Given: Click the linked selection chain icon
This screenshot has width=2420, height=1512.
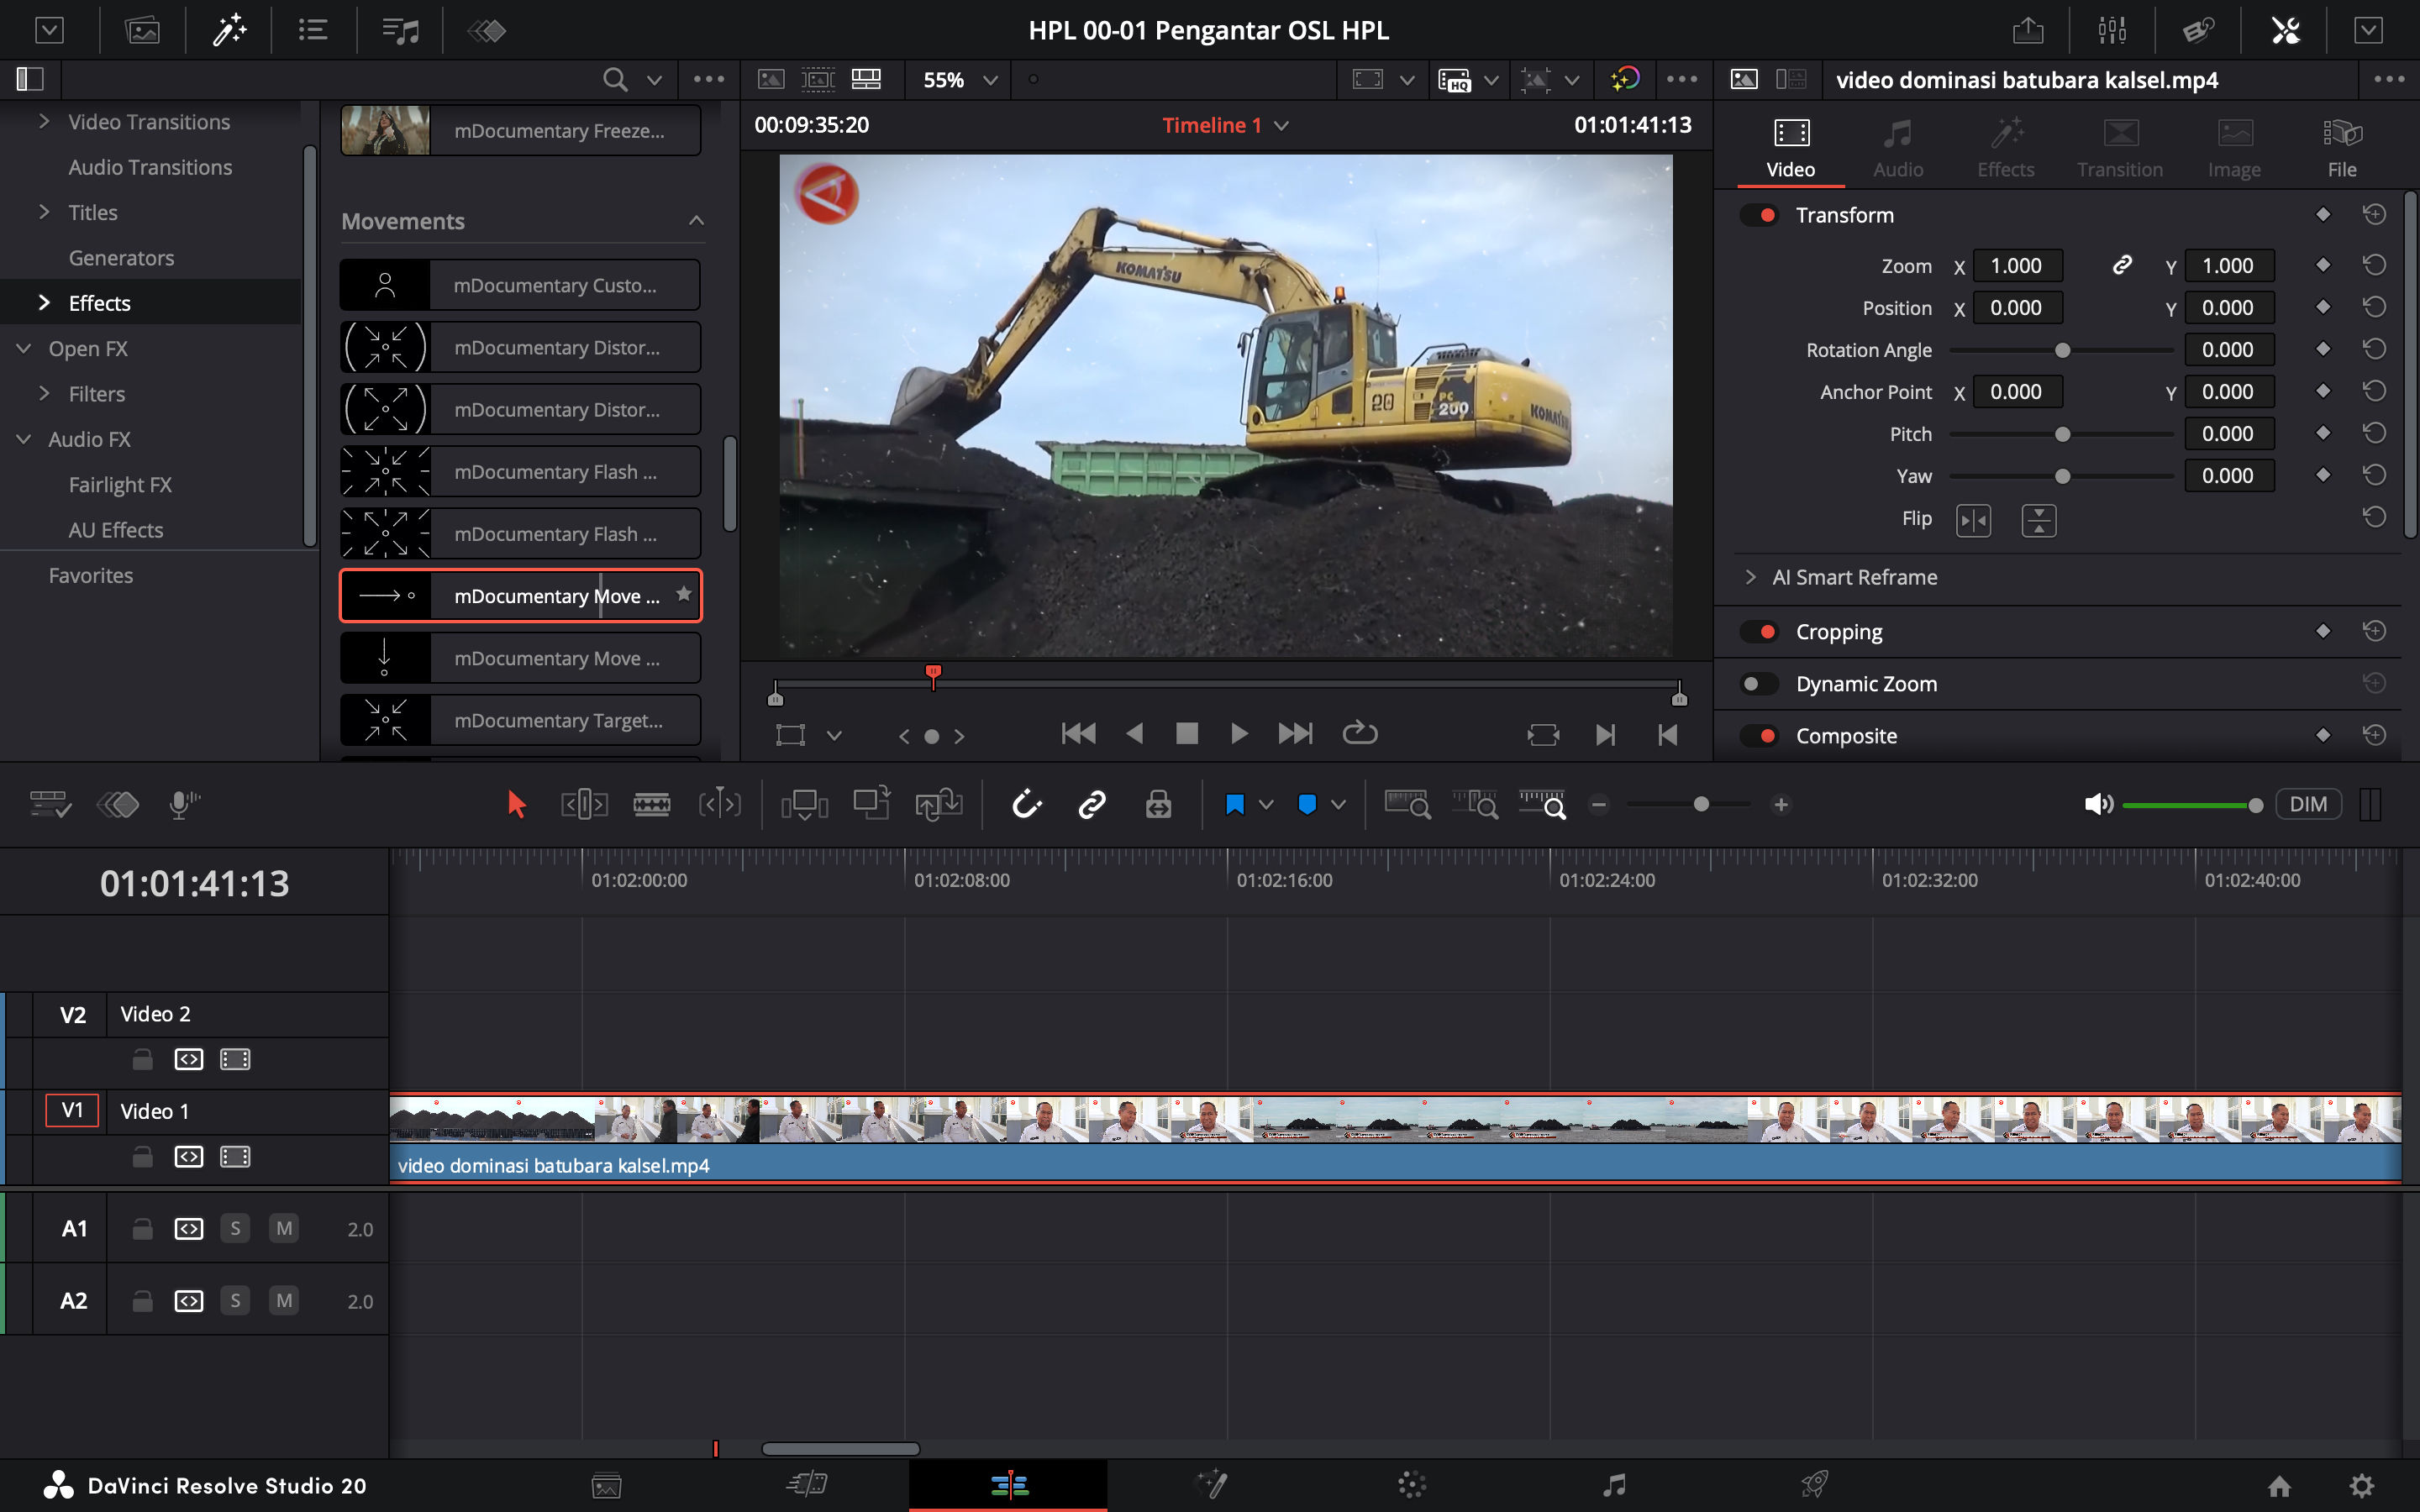Looking at the screenshot, I should click(x=1092, y=804).
